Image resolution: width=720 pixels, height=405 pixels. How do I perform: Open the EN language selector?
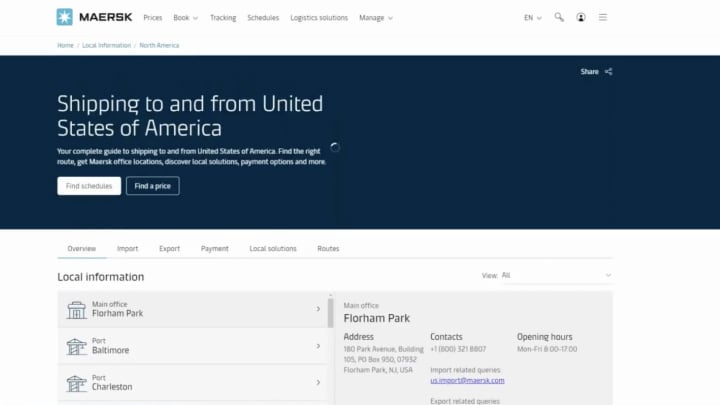point(533,18)
